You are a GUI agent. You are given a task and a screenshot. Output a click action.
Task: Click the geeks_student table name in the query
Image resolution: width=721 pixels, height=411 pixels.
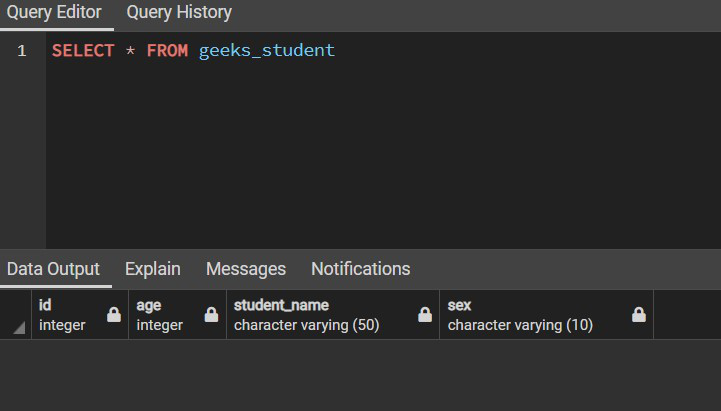pyautogui.click(x=267, y=51)
